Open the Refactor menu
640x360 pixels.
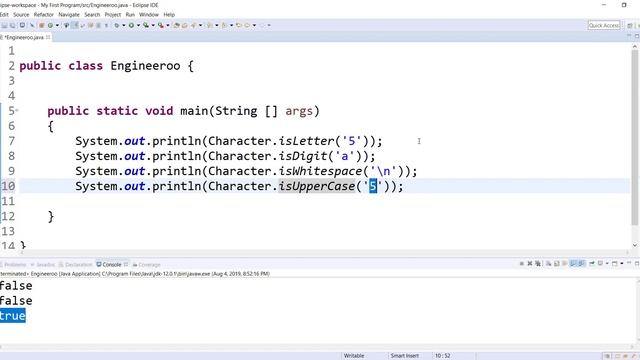coord(44,15)
